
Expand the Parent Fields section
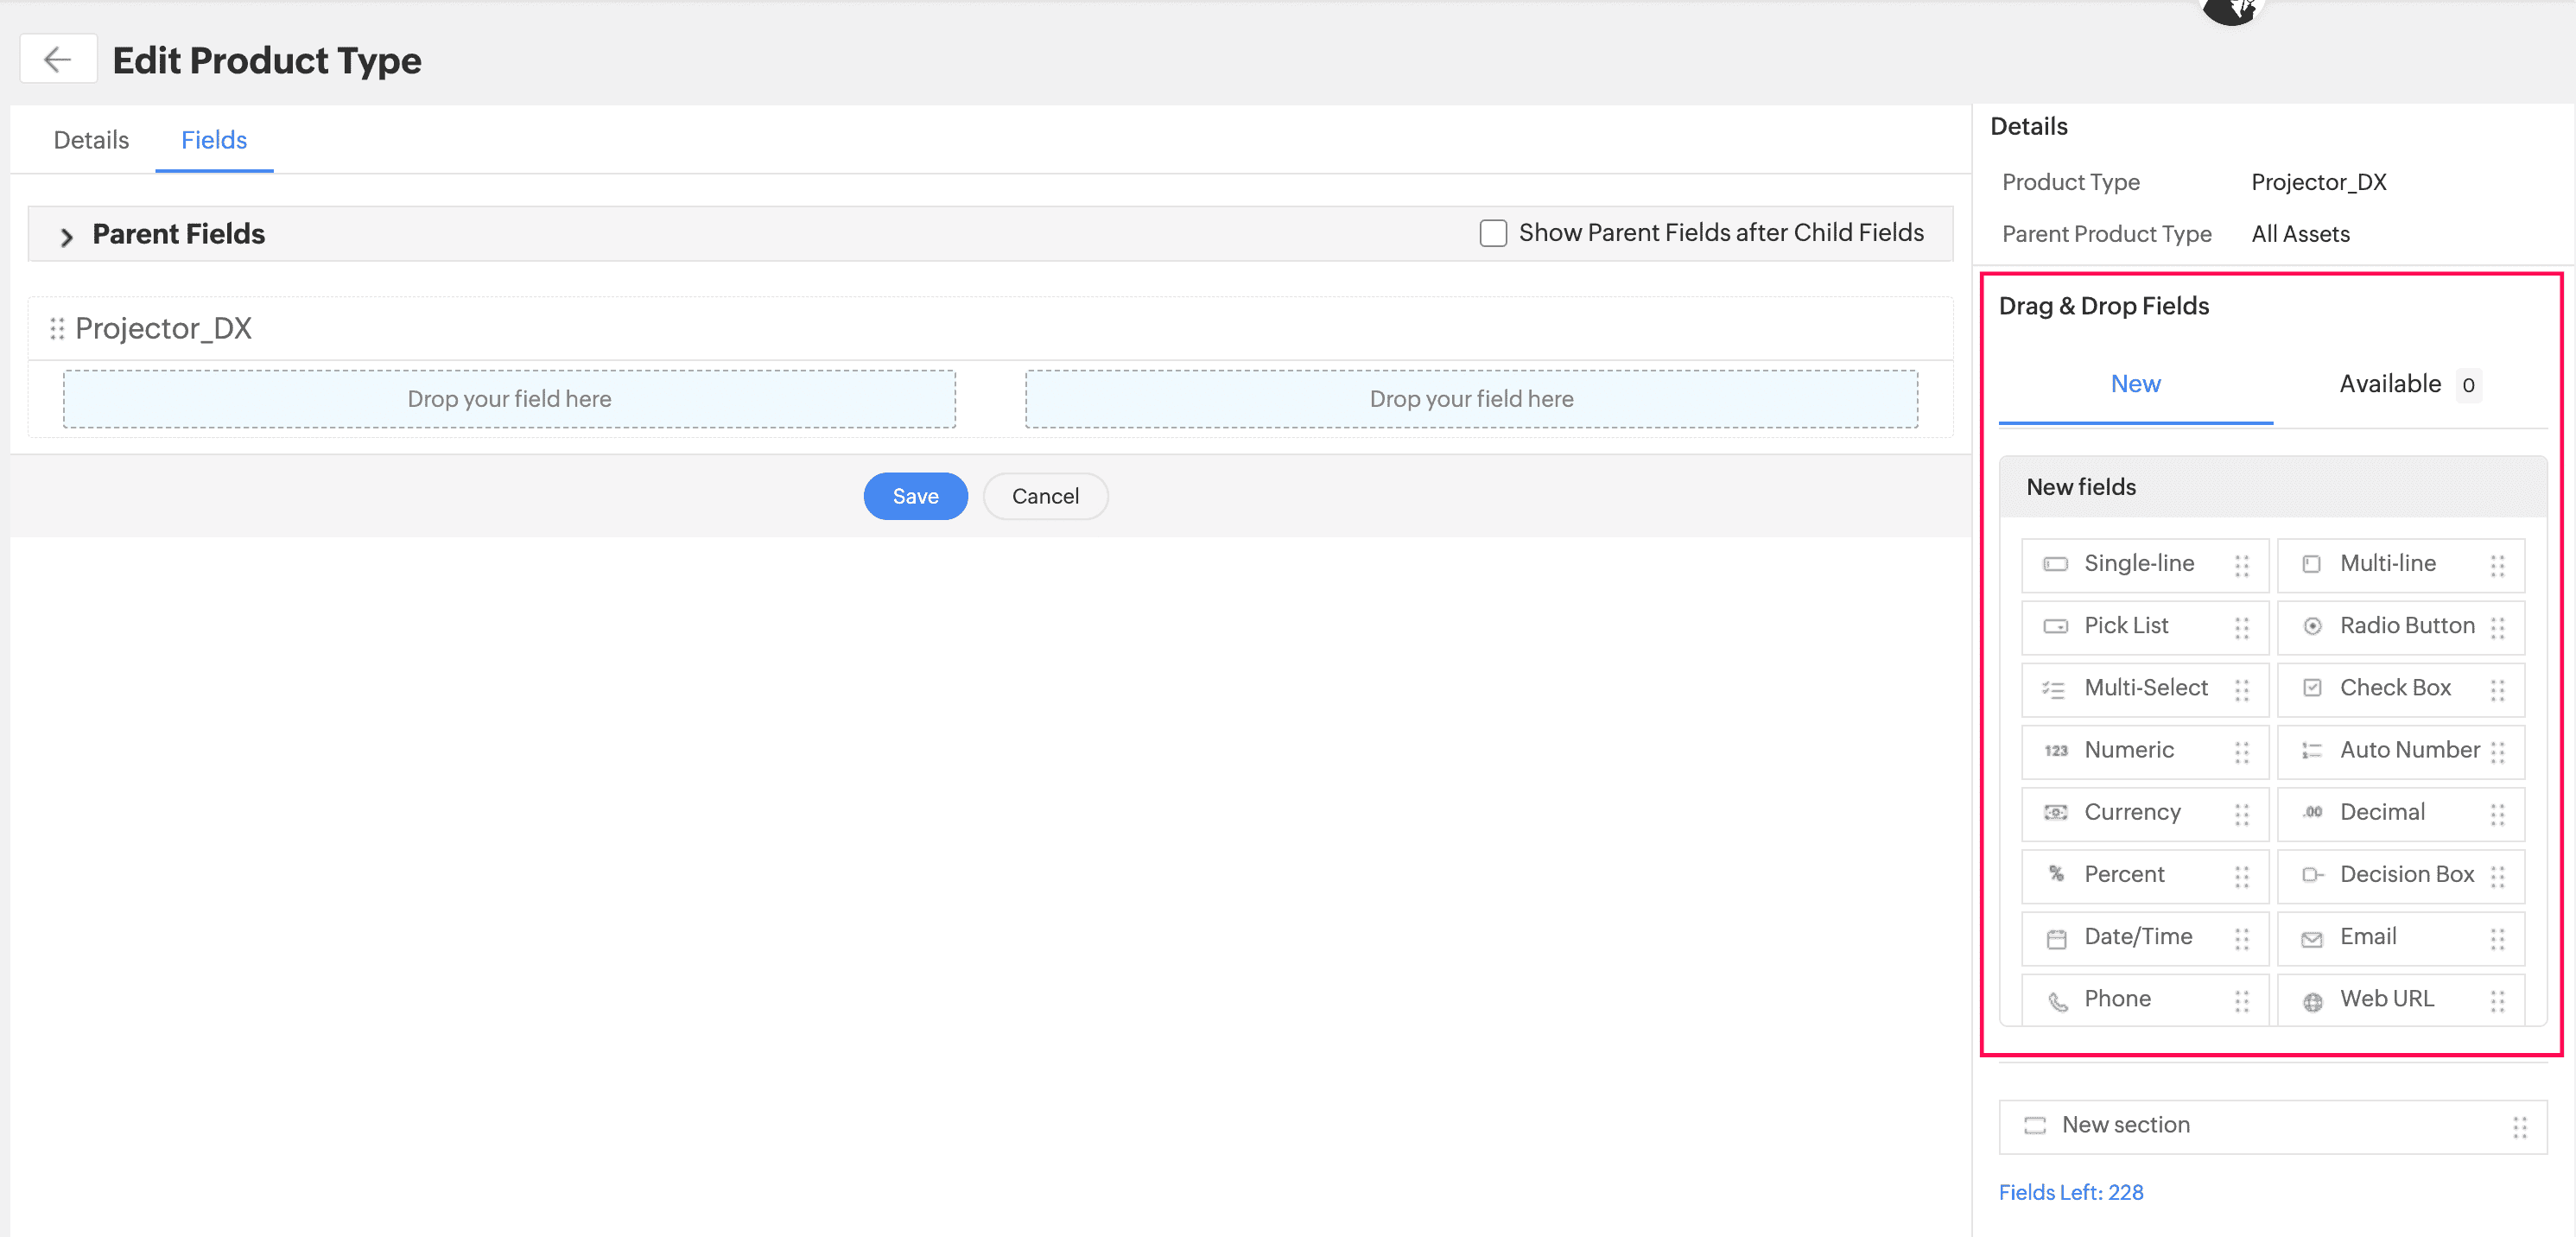[66, 236]
